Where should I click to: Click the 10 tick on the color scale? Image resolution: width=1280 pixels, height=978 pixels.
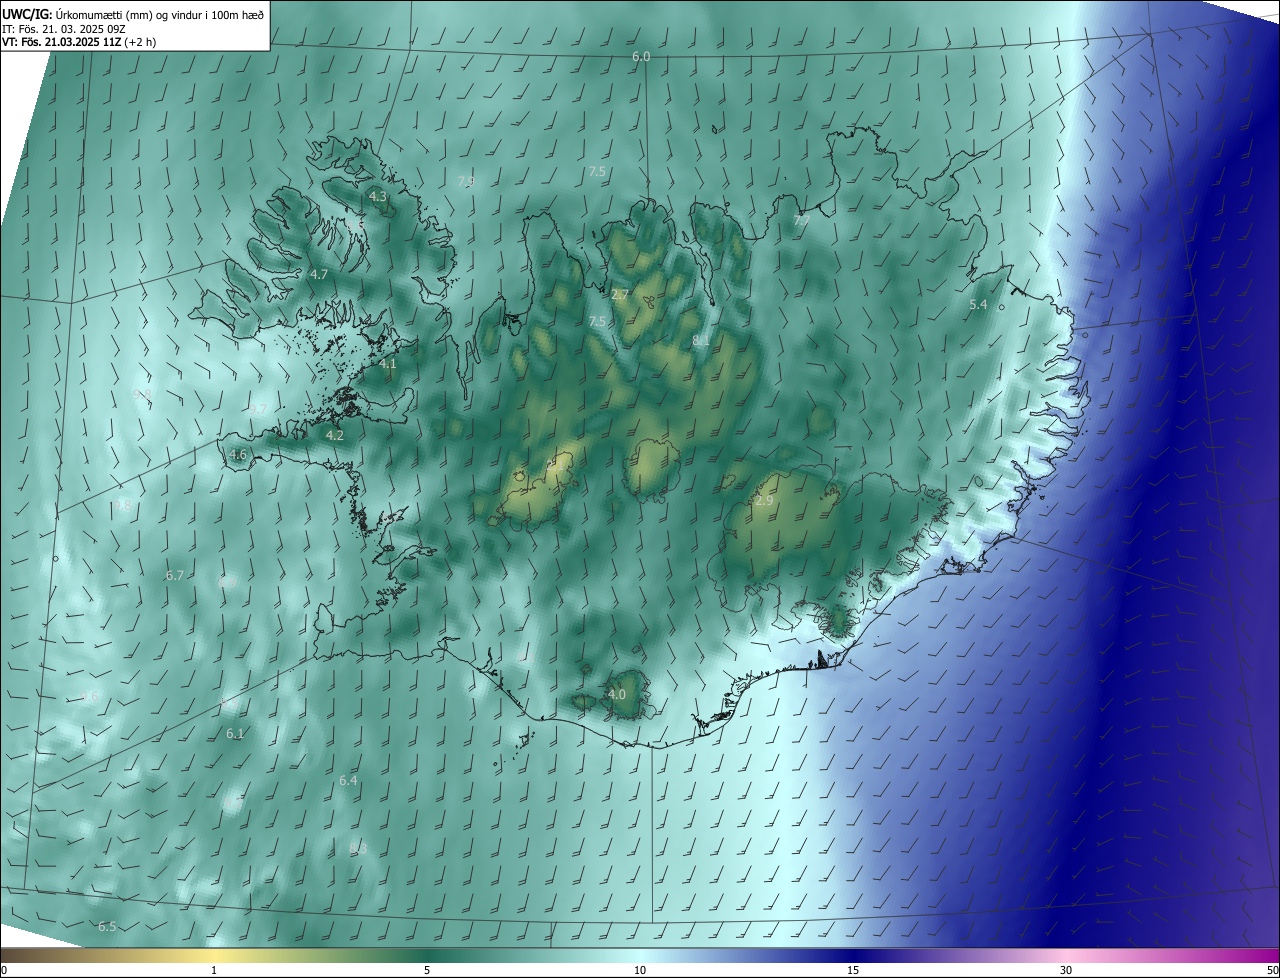point(640,970)
